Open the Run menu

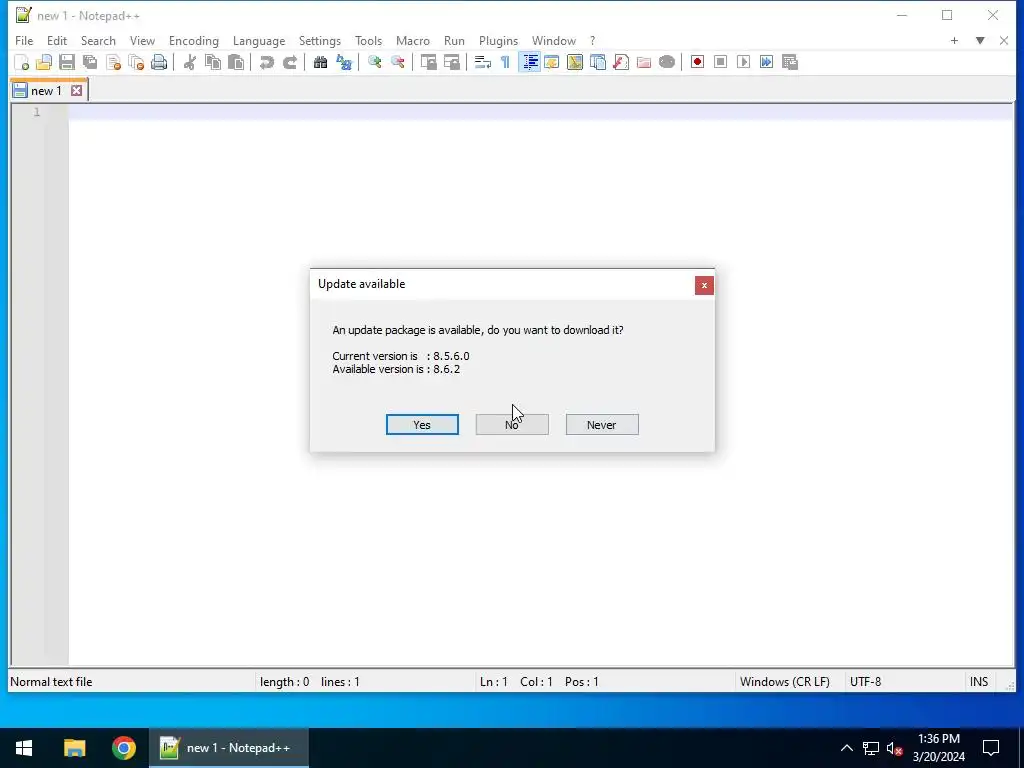click(455, 40)
